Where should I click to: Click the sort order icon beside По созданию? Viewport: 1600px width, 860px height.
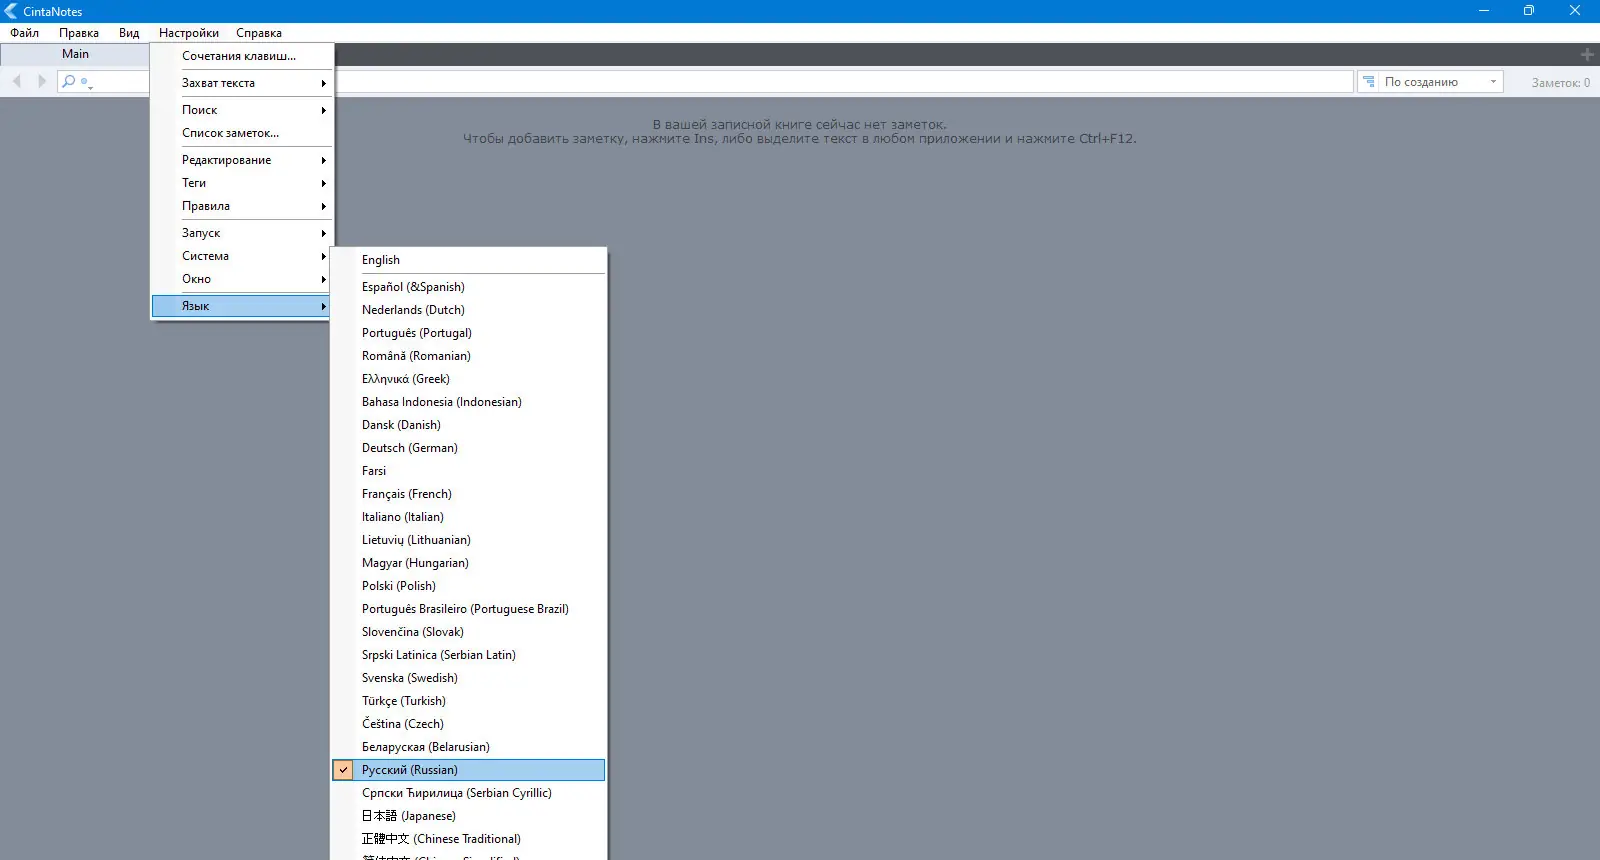click(x=1369, y=82)
